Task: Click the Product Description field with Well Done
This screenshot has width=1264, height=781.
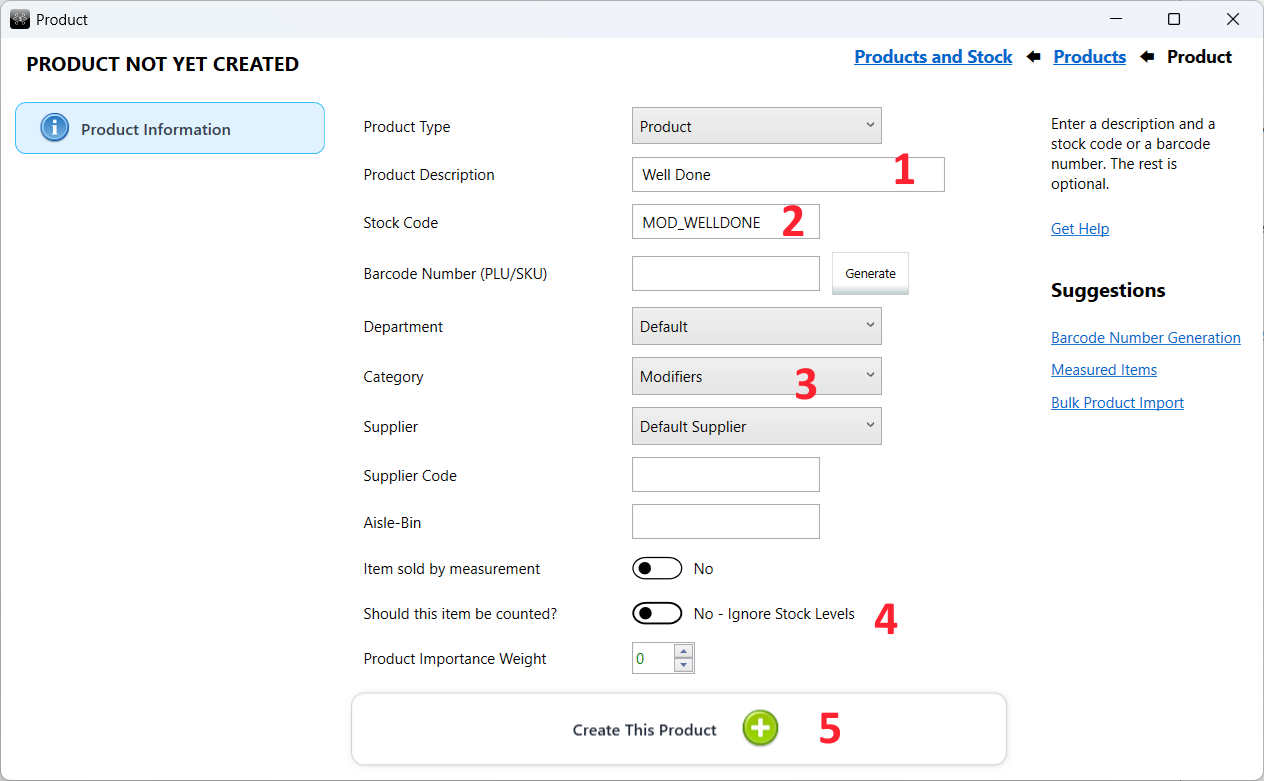Action: point(788,174)
